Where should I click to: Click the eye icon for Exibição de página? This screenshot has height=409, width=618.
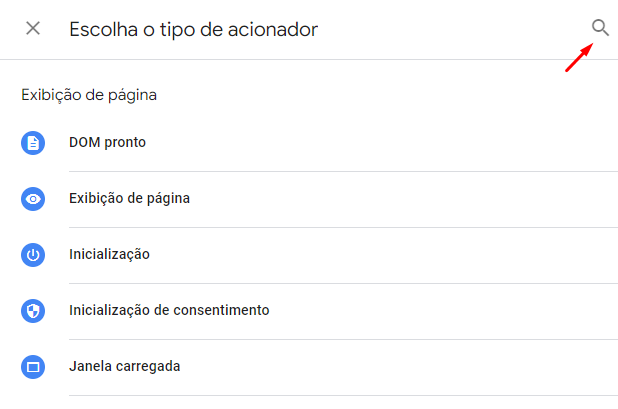[33, 199]
